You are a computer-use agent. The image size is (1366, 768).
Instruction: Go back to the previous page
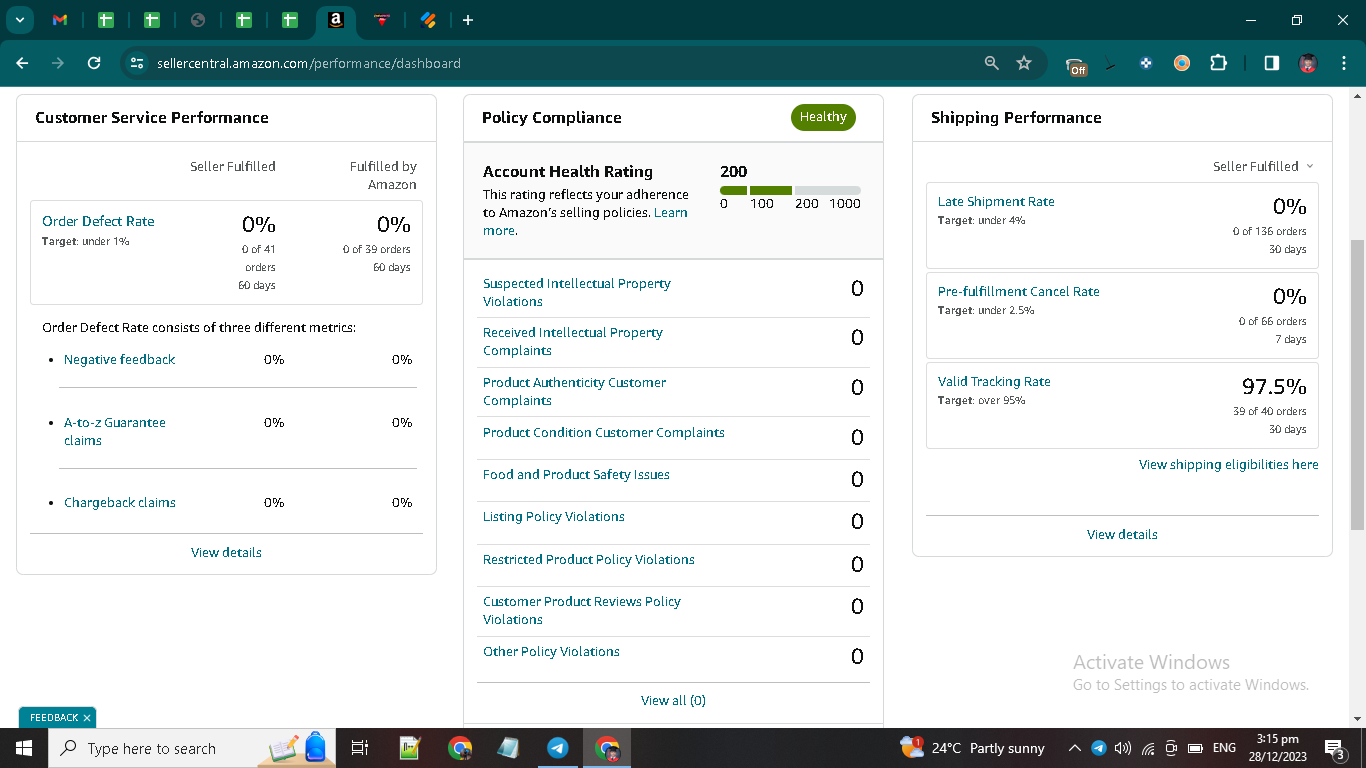pyautogui.click(x=23, y=63)
